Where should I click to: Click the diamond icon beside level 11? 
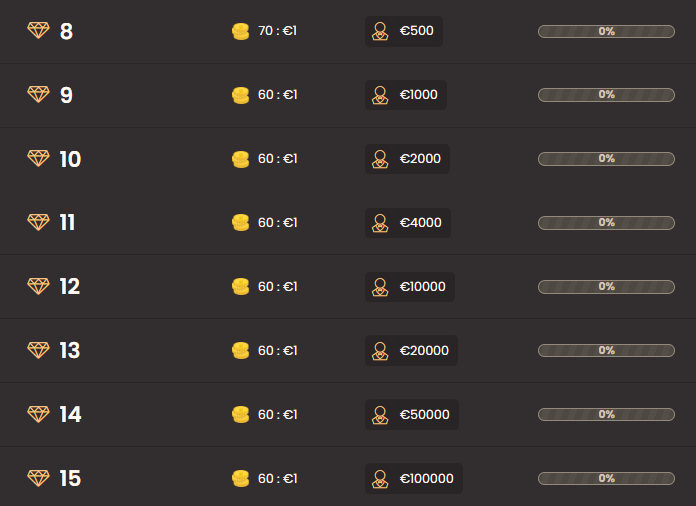click(38, 222)
